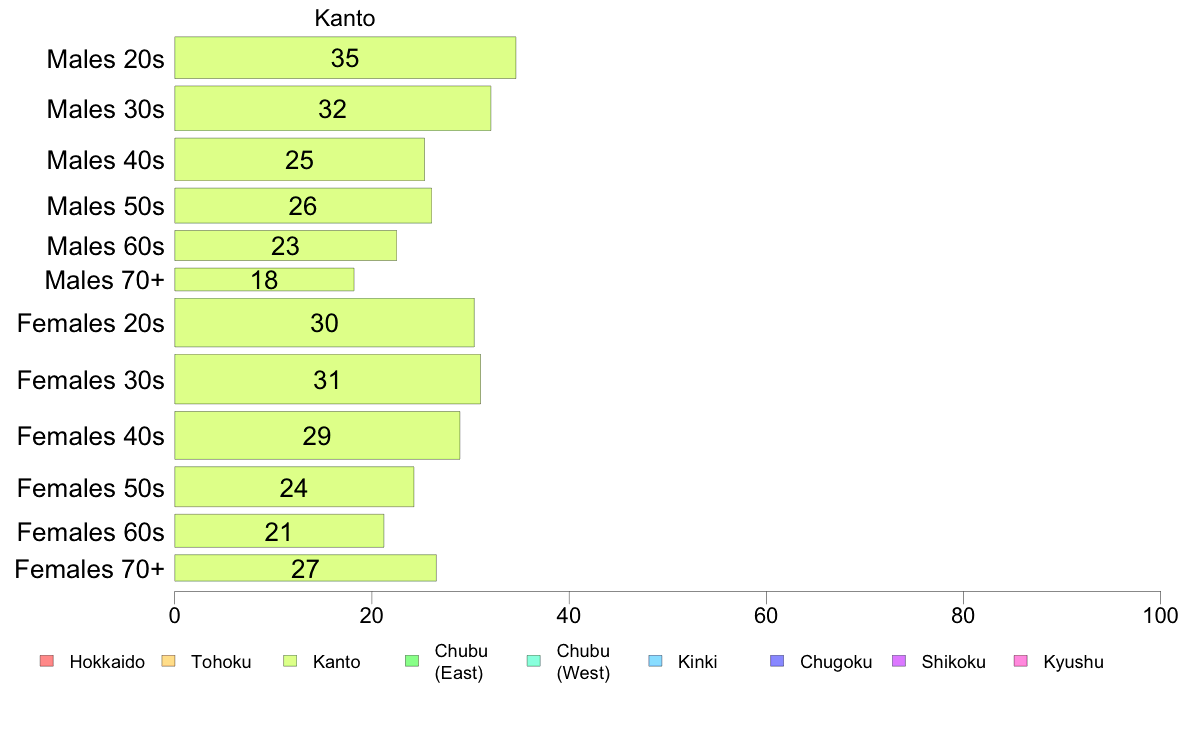Click the Tohoku orange legend swatch
This screenshot has height=736, width=1188.
click(x=168, y=661)
